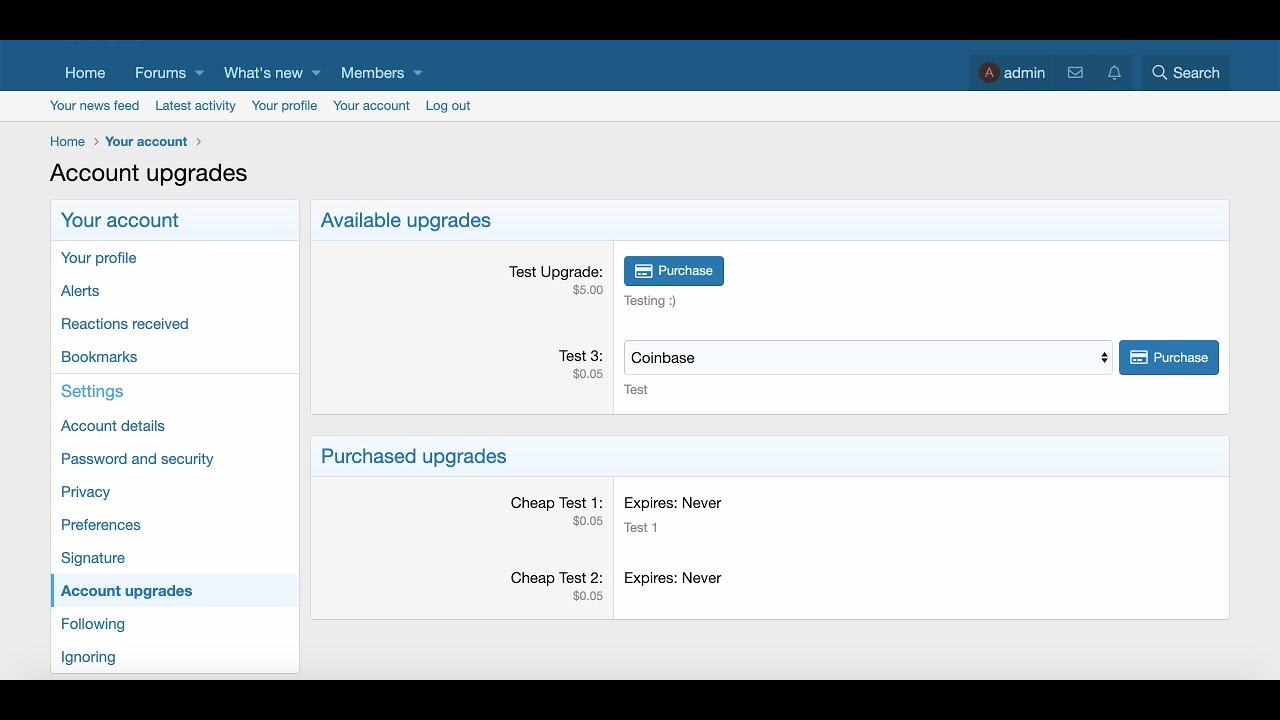Check notifications via the bell icon
Viewport: 1280px width, 720px height.
1113,72
